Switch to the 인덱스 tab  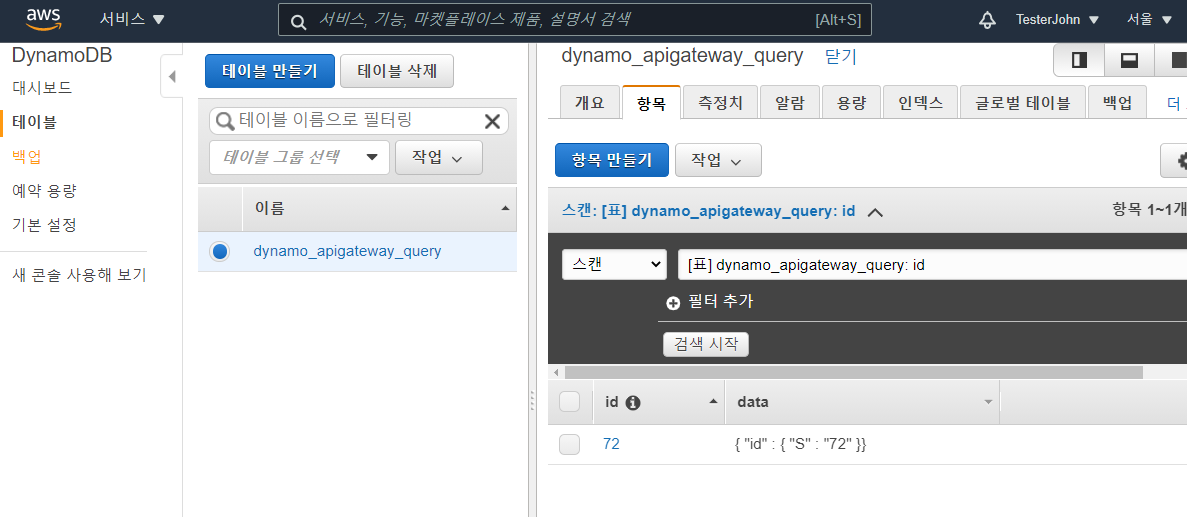point(920,103)
